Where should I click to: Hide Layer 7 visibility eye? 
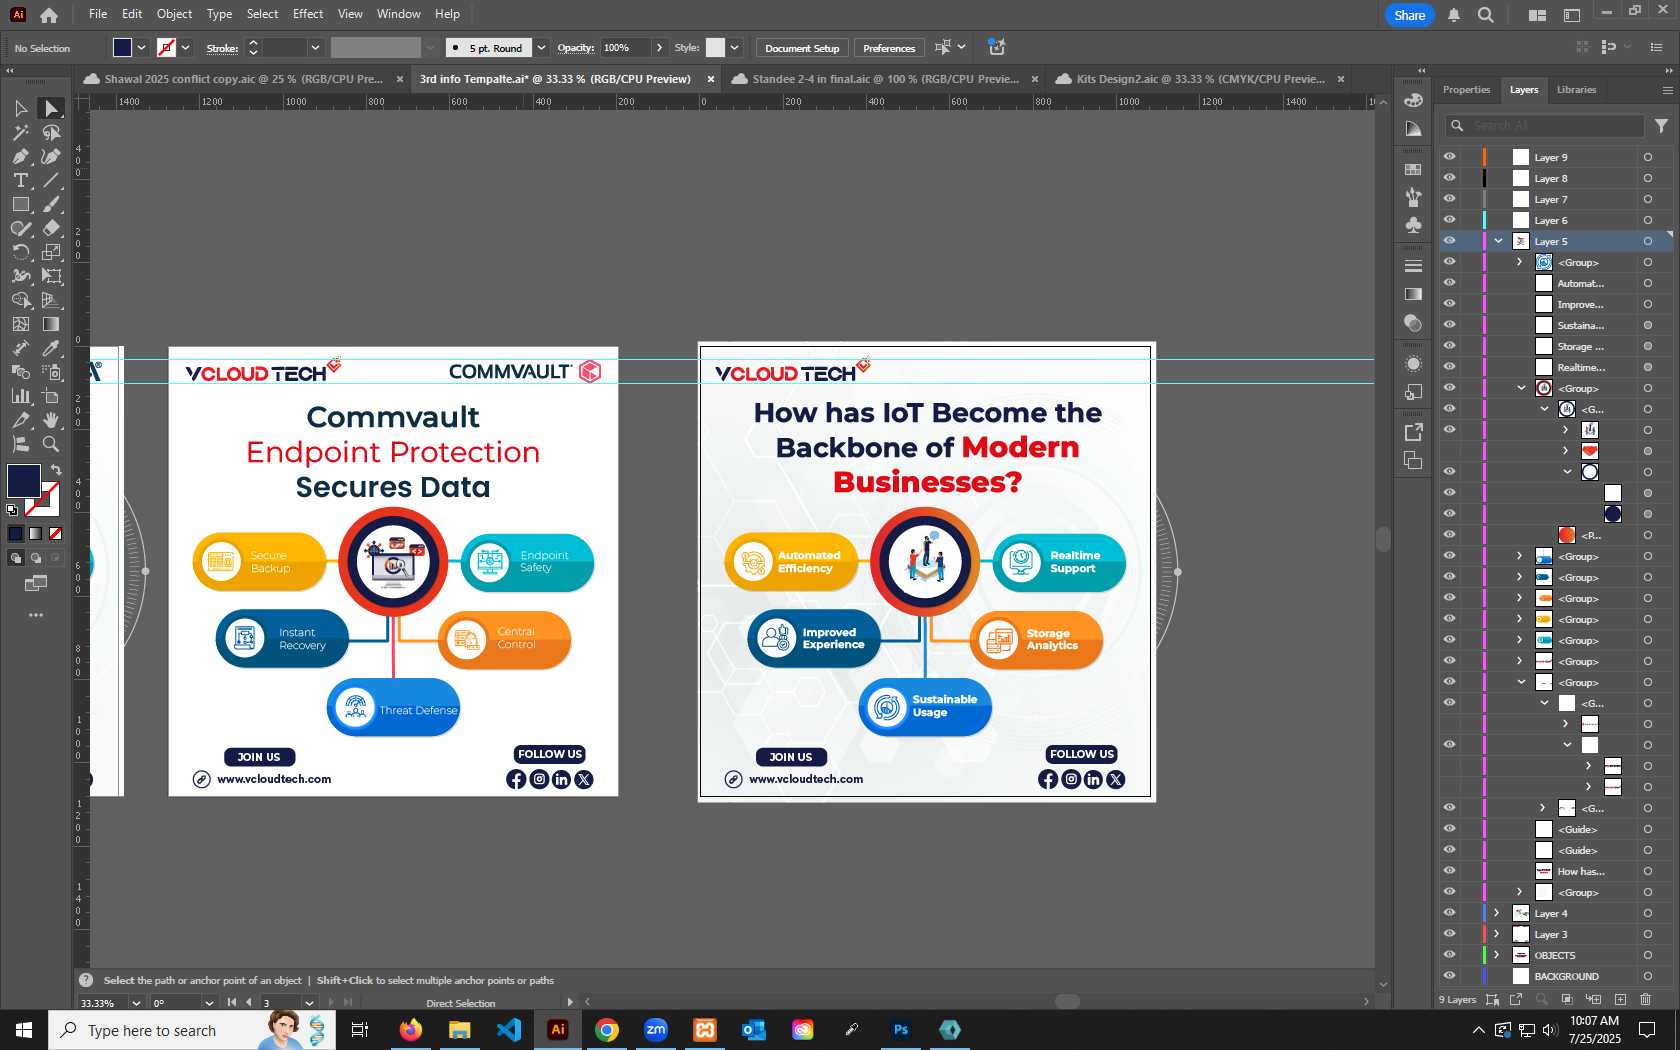1449,199
